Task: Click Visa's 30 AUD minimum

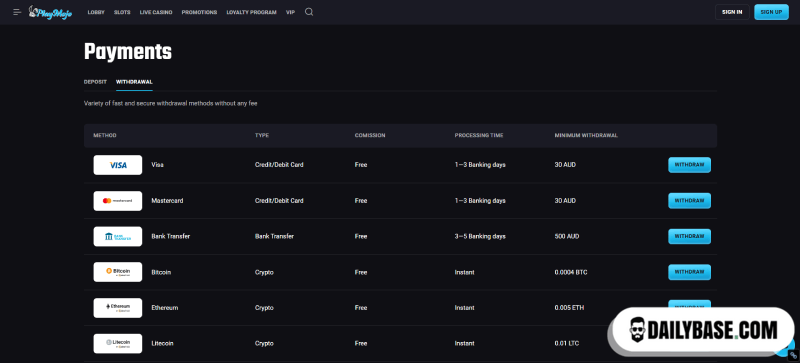Action: pyautogui.click(x=565, y=165)
